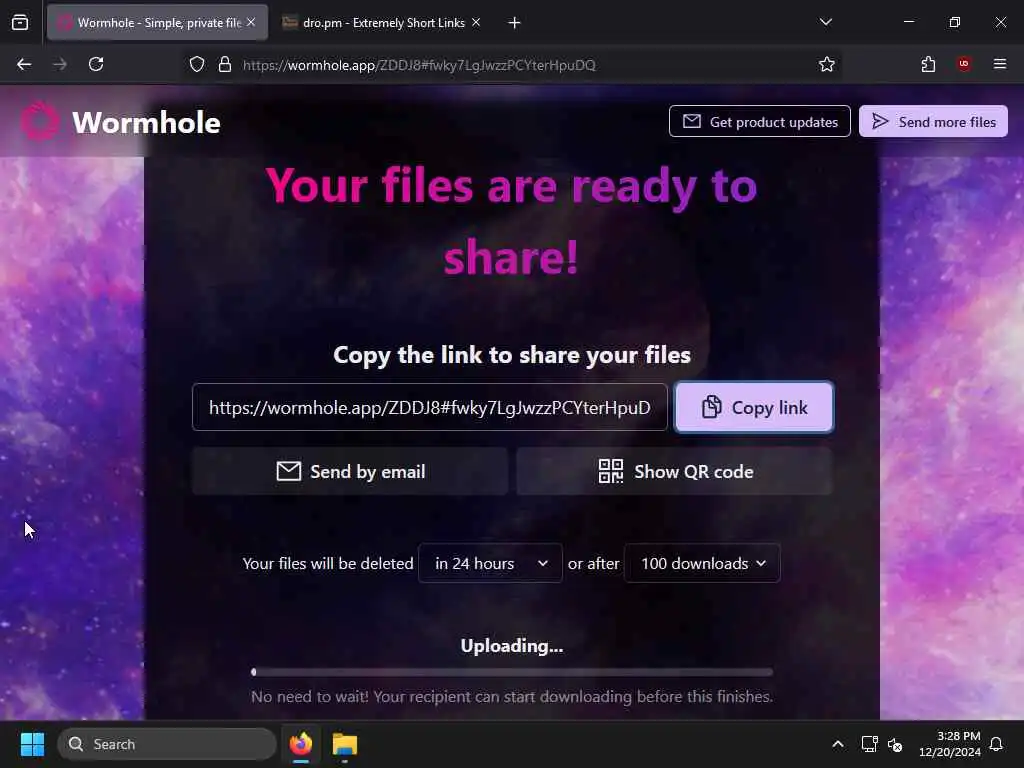The height and width of the screenshot is (768, 1024).
Task: Open the Extensions puzzle icon
Action: [928, 64]
